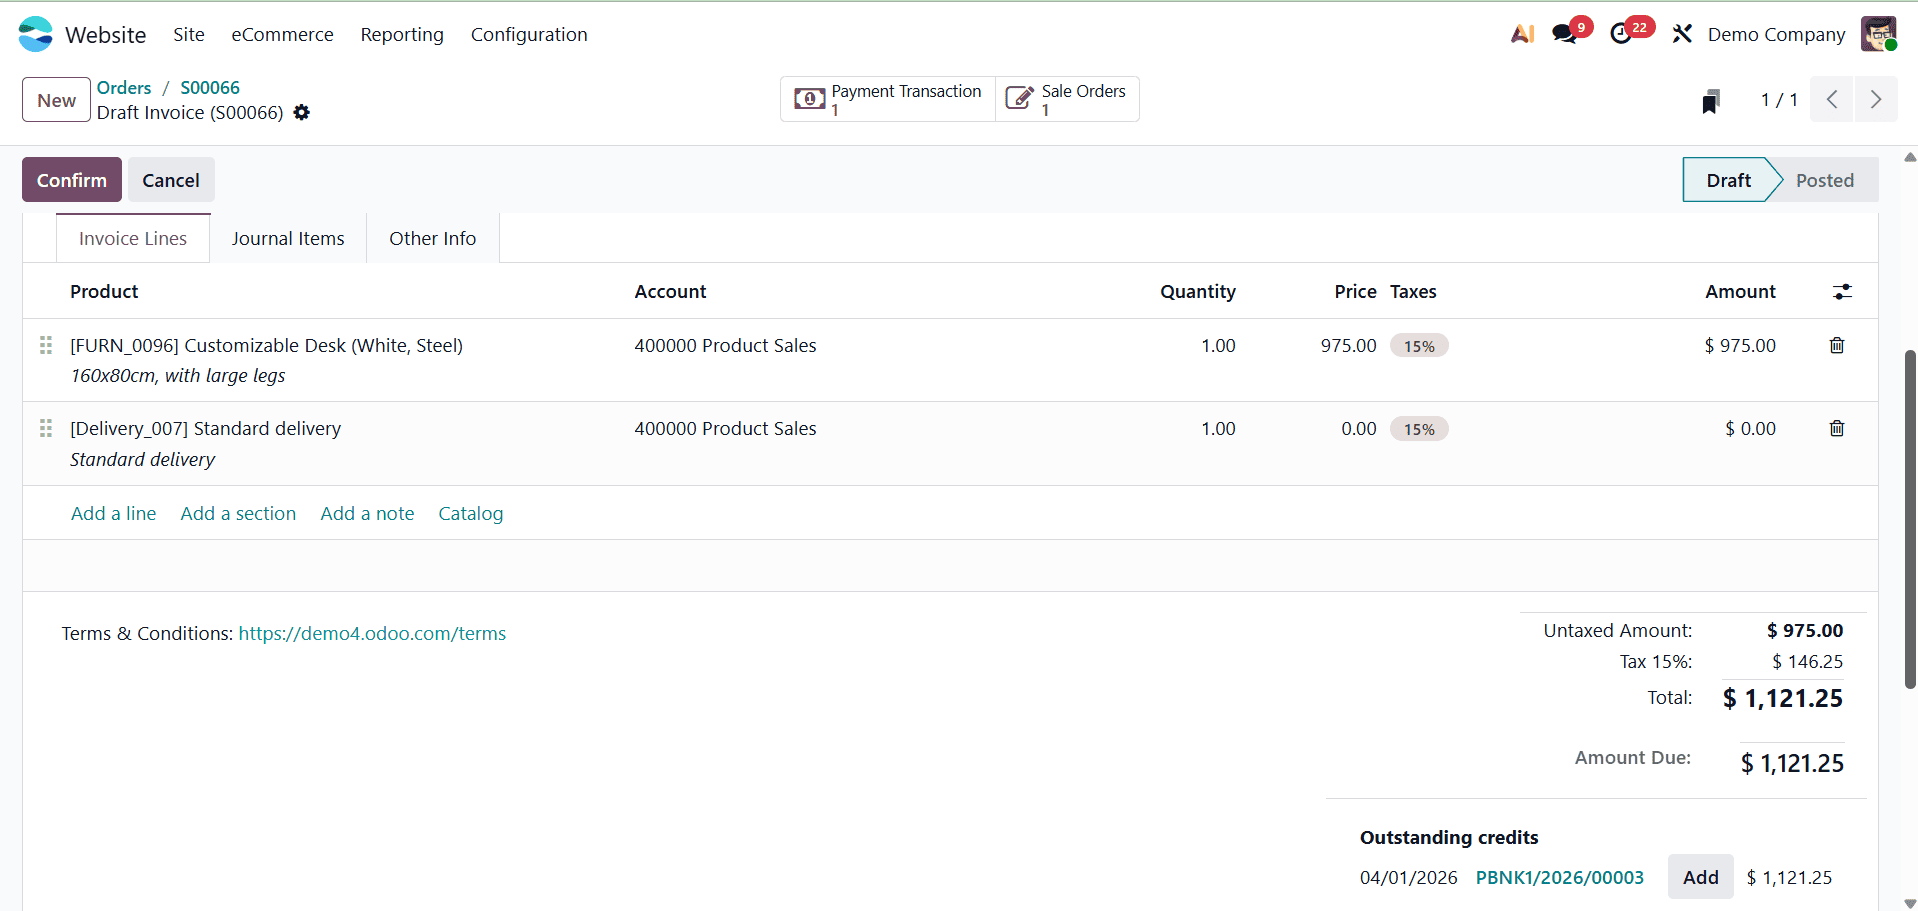Click the Website application logo
1918x911 pixels.
[x=35, y=33]
